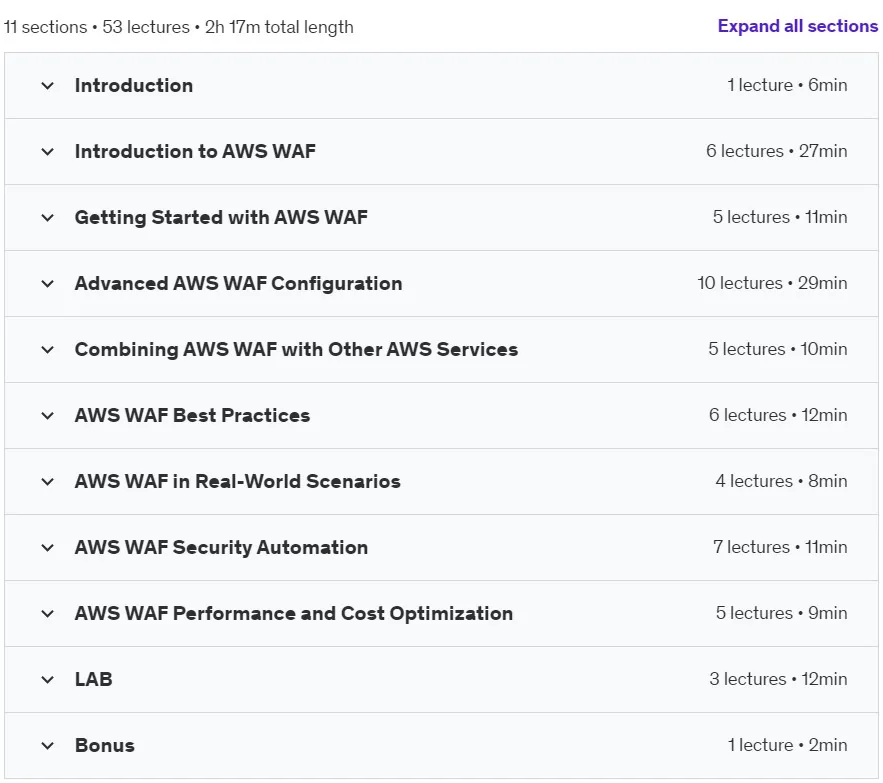
Task: Expand Combining AWS WAF with Other Services chevron
Action: [x=48, y=349]
